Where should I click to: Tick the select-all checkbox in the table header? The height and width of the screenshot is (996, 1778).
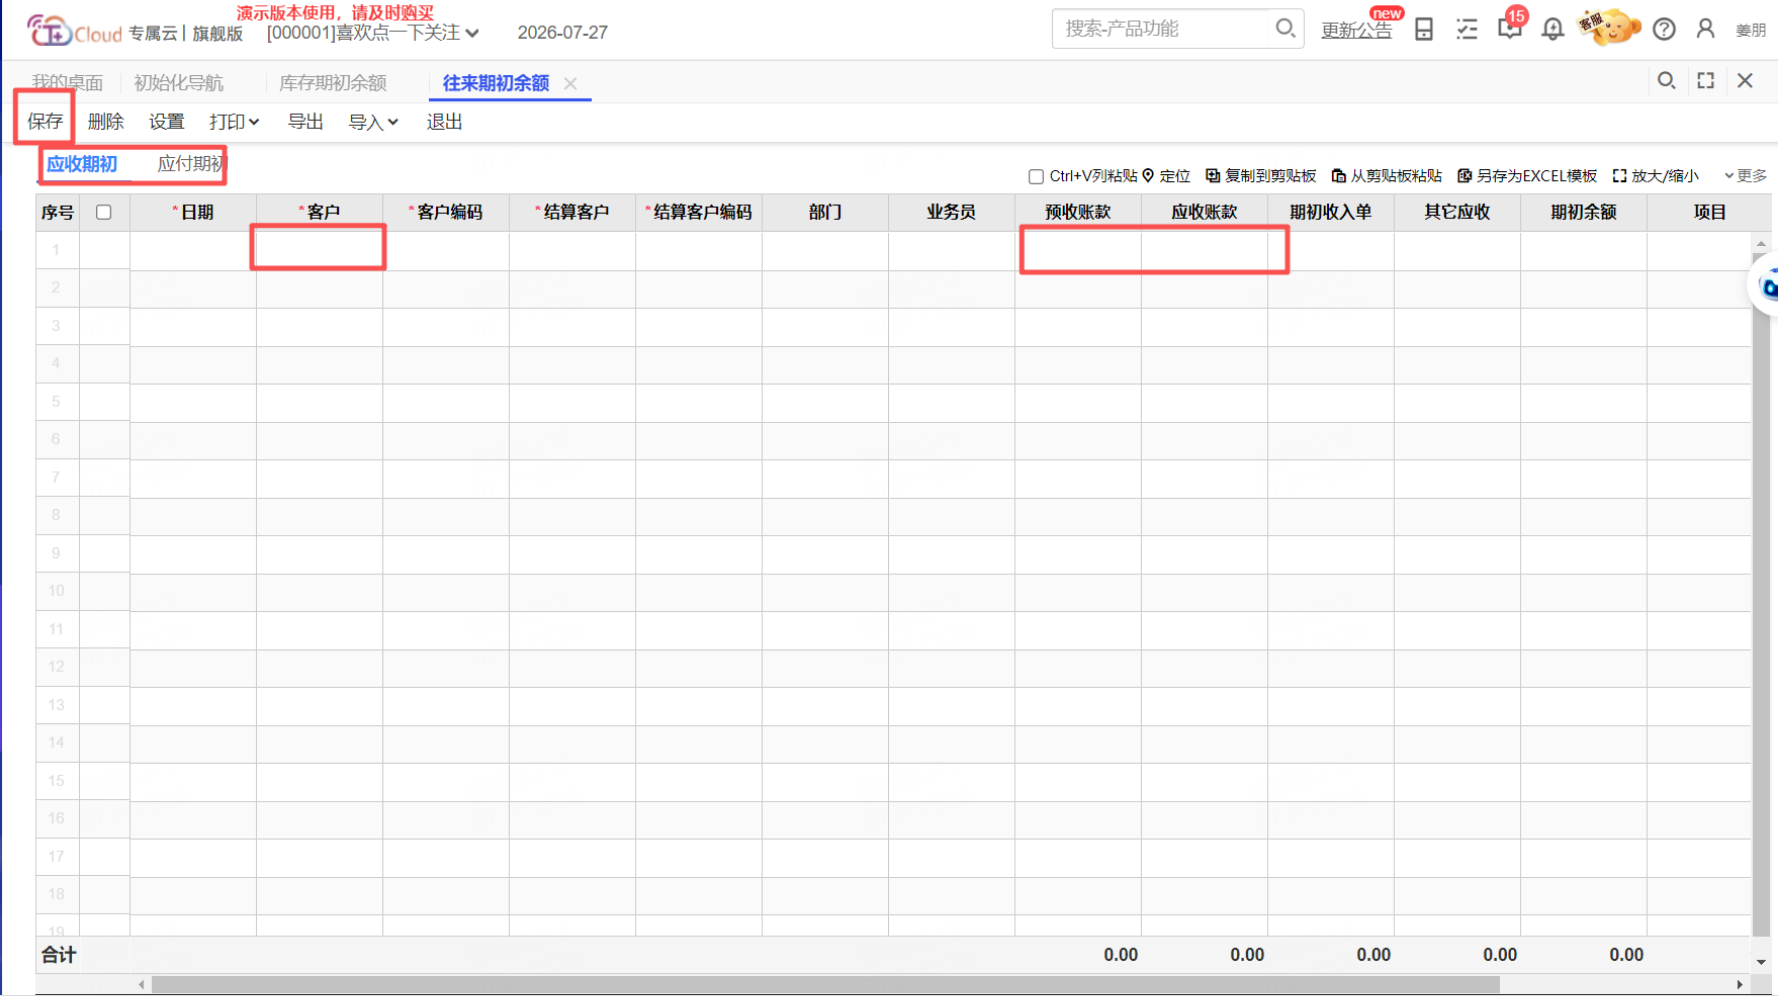pos(103,212)
